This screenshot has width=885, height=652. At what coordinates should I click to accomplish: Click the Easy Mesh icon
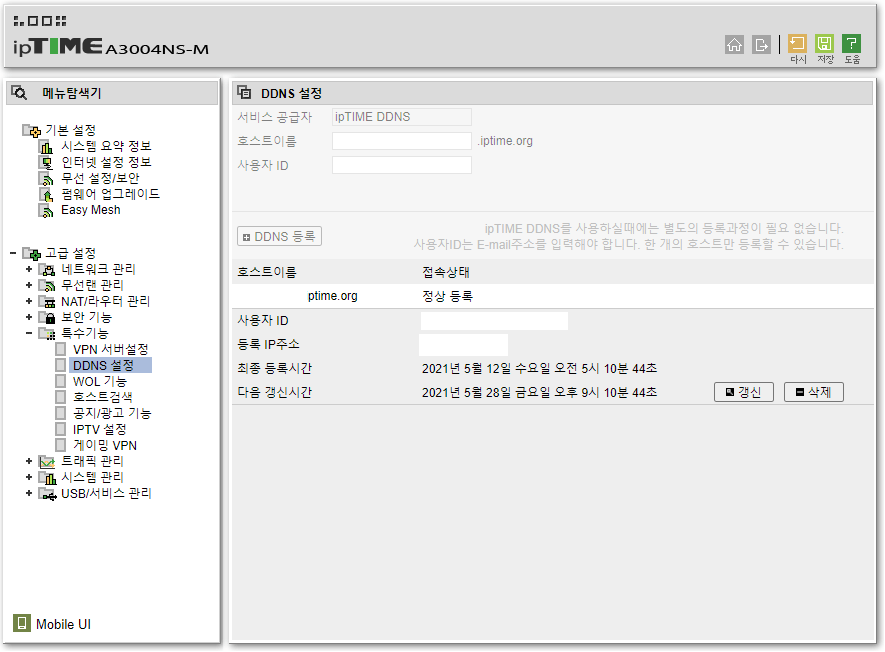point(46,211)
